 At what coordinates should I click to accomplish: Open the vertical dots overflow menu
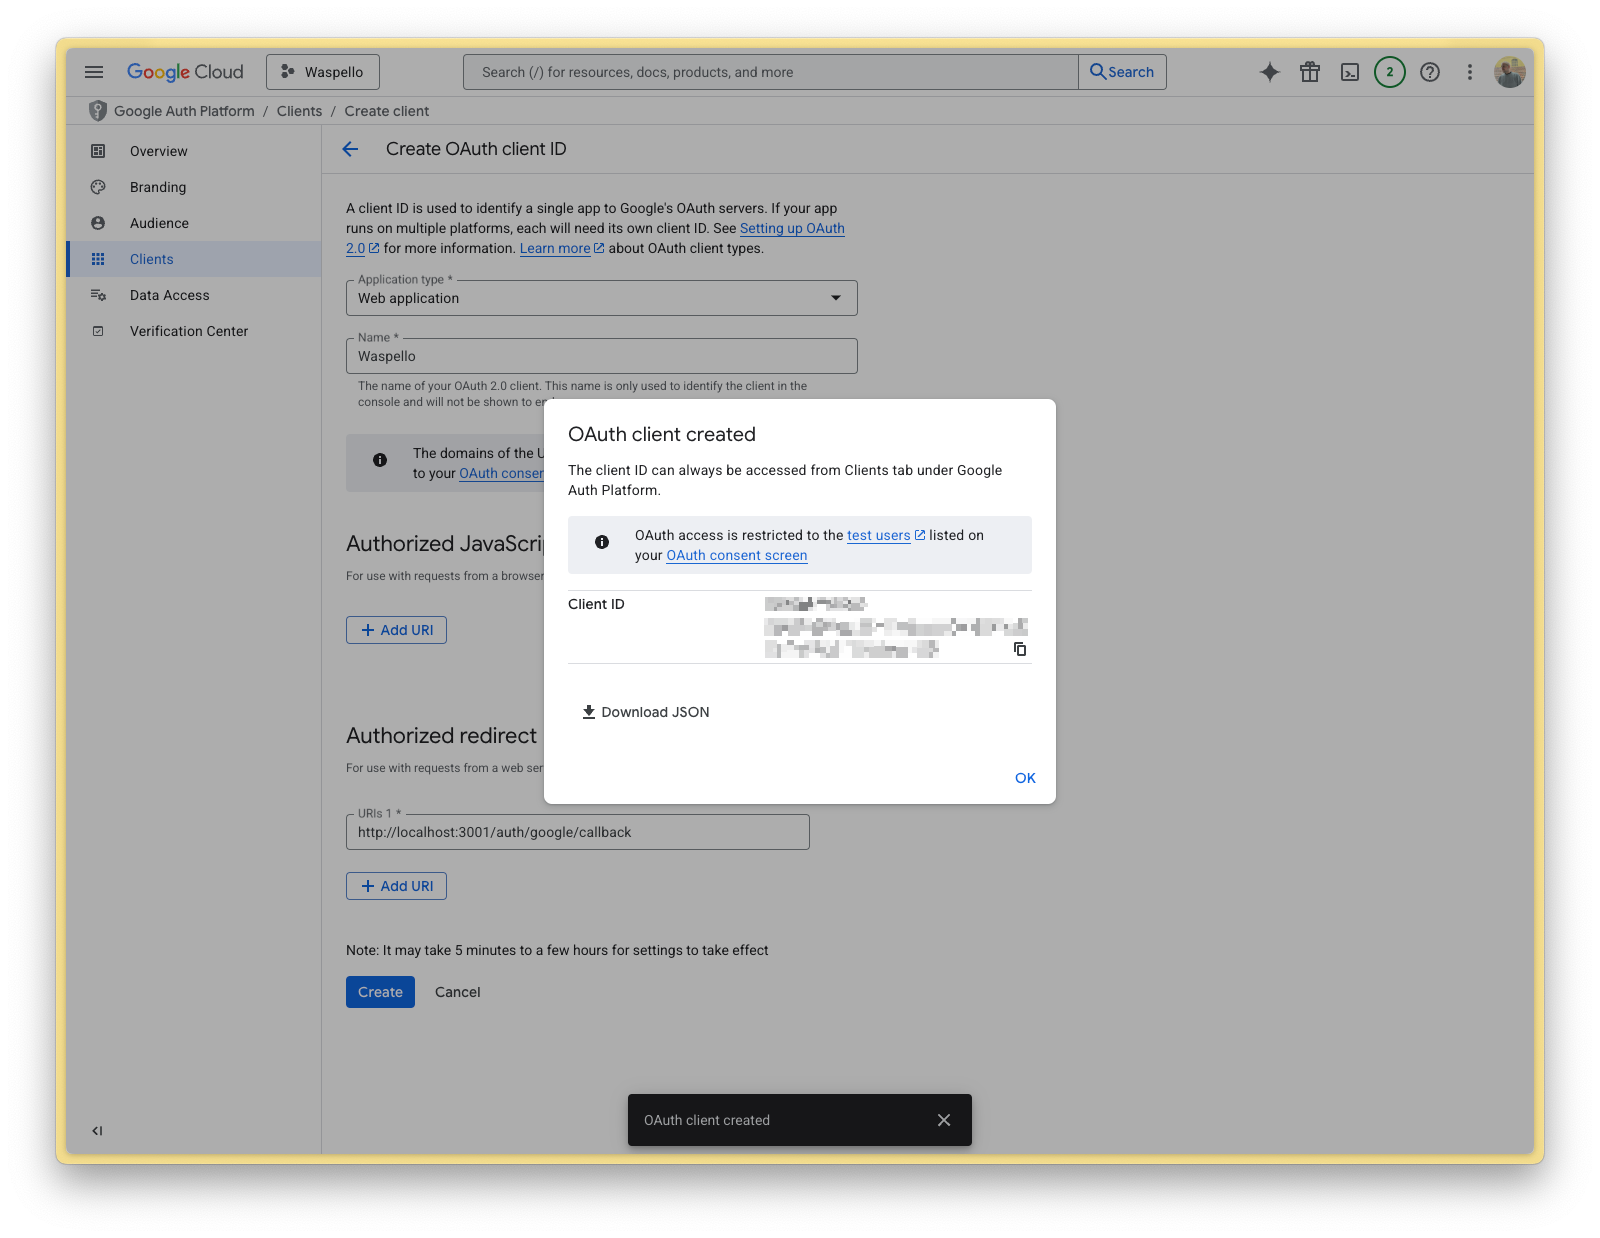pos(1470,71)
